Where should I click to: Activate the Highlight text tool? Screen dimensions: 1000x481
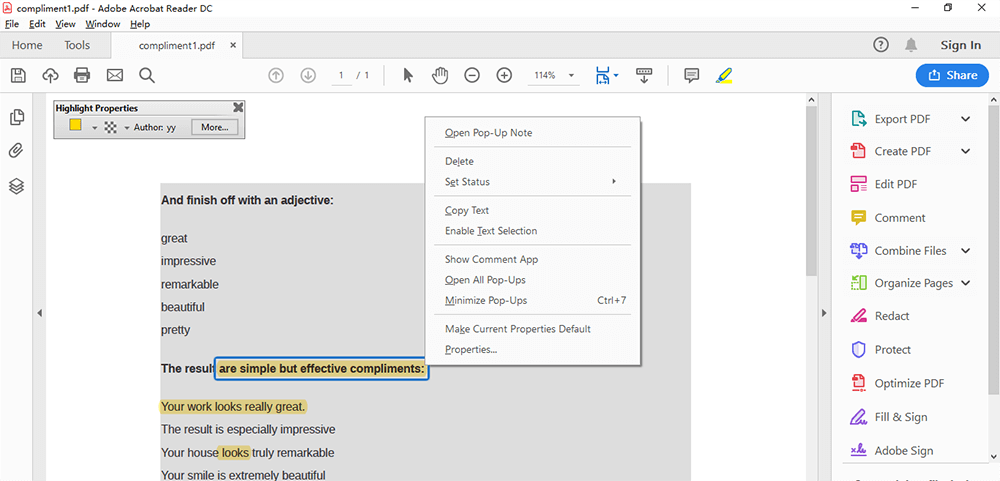click(x=724, y=75)
